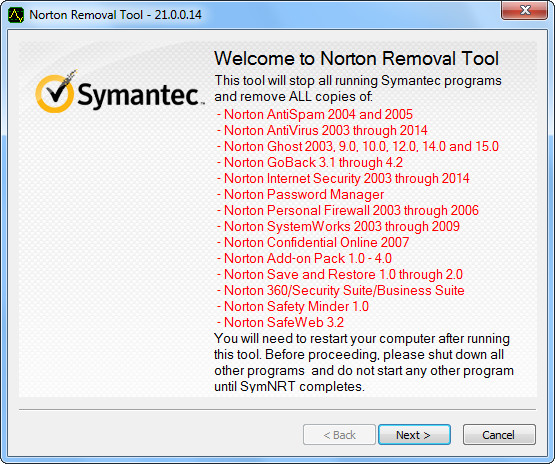Click the Norton Removal Tool title bar icon
Image resolution: width=555 pixels, height=464 pixels.
click(16, 15)
